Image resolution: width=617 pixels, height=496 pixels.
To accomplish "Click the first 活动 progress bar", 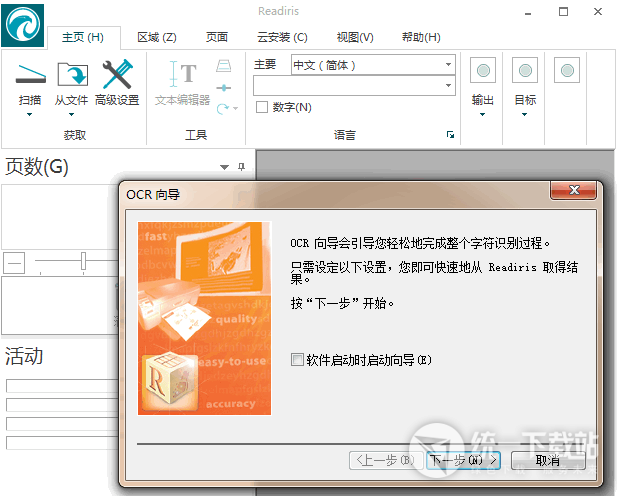I will click(62, 386).
